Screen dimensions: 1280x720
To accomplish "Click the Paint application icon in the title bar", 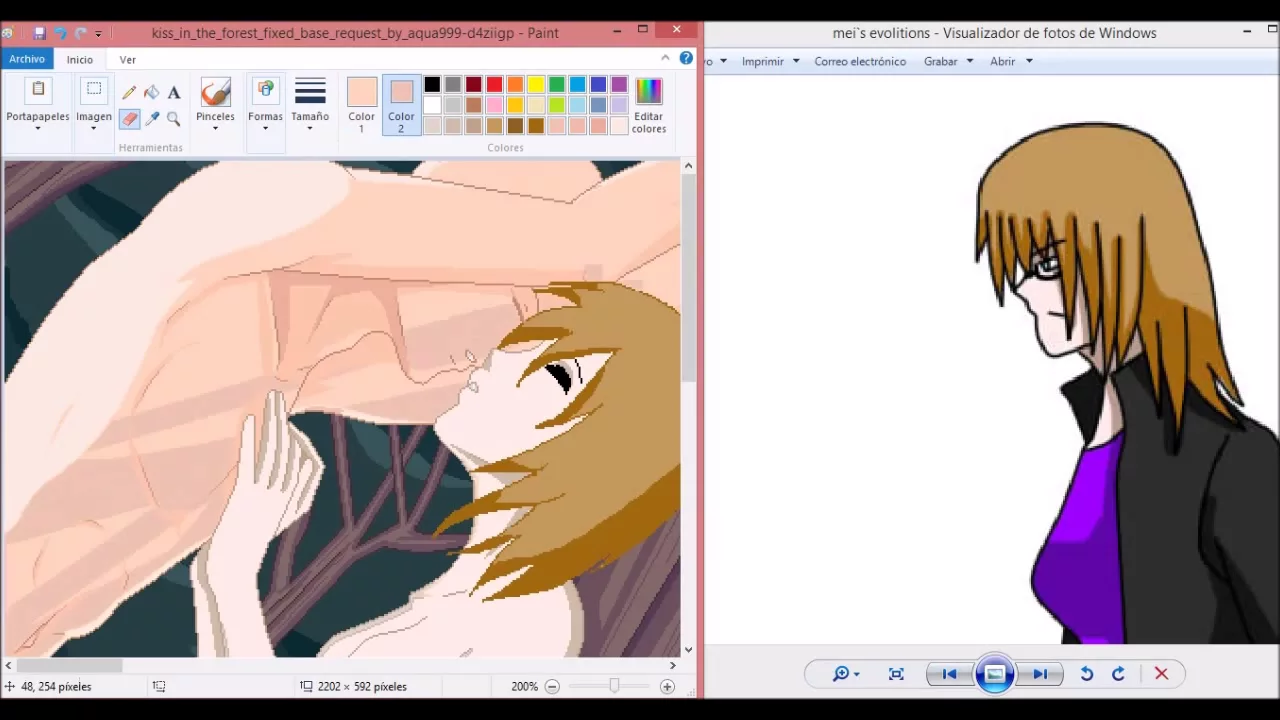I will pos(8,33).
